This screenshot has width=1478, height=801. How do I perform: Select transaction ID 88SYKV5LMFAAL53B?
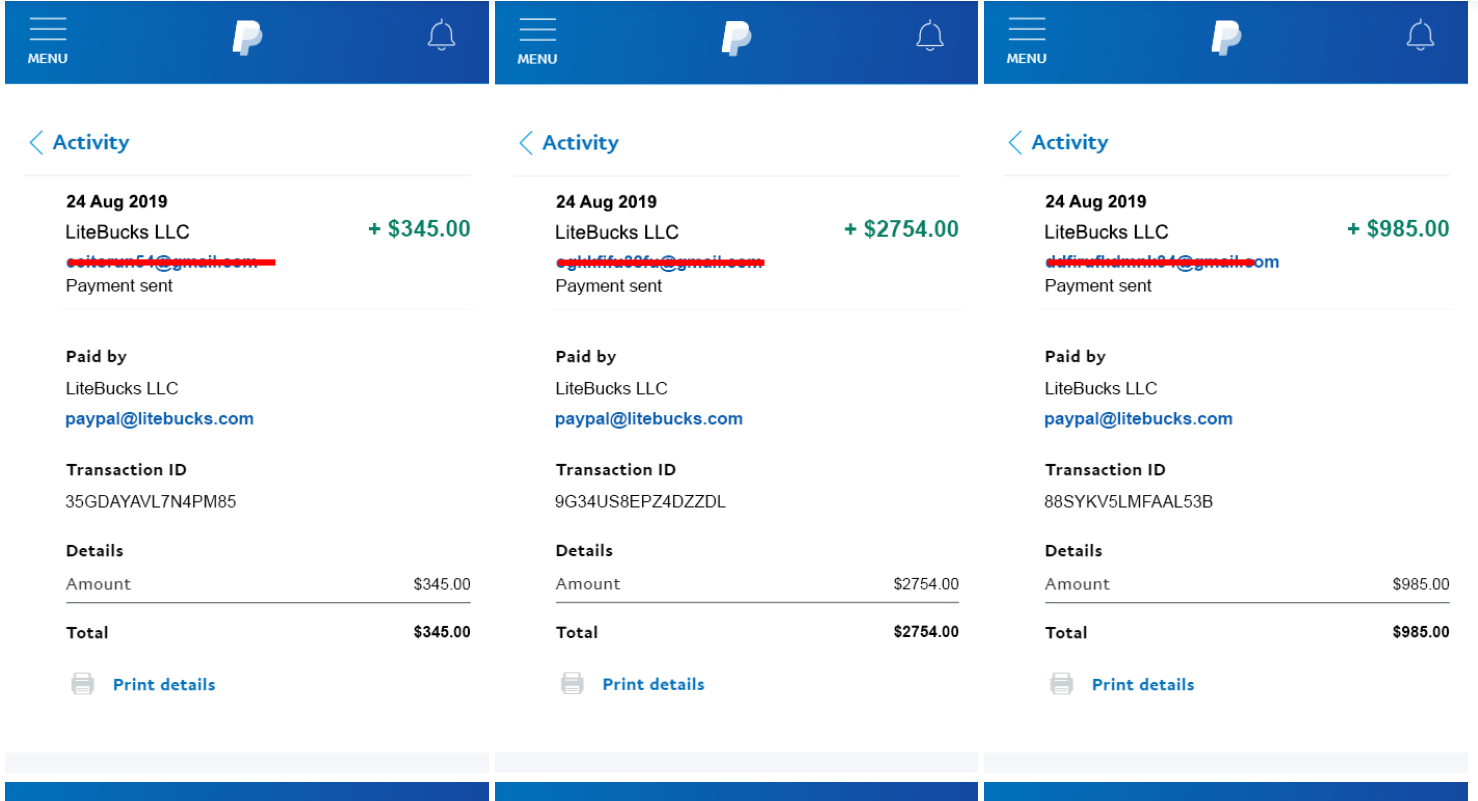tap(1129, 502)
